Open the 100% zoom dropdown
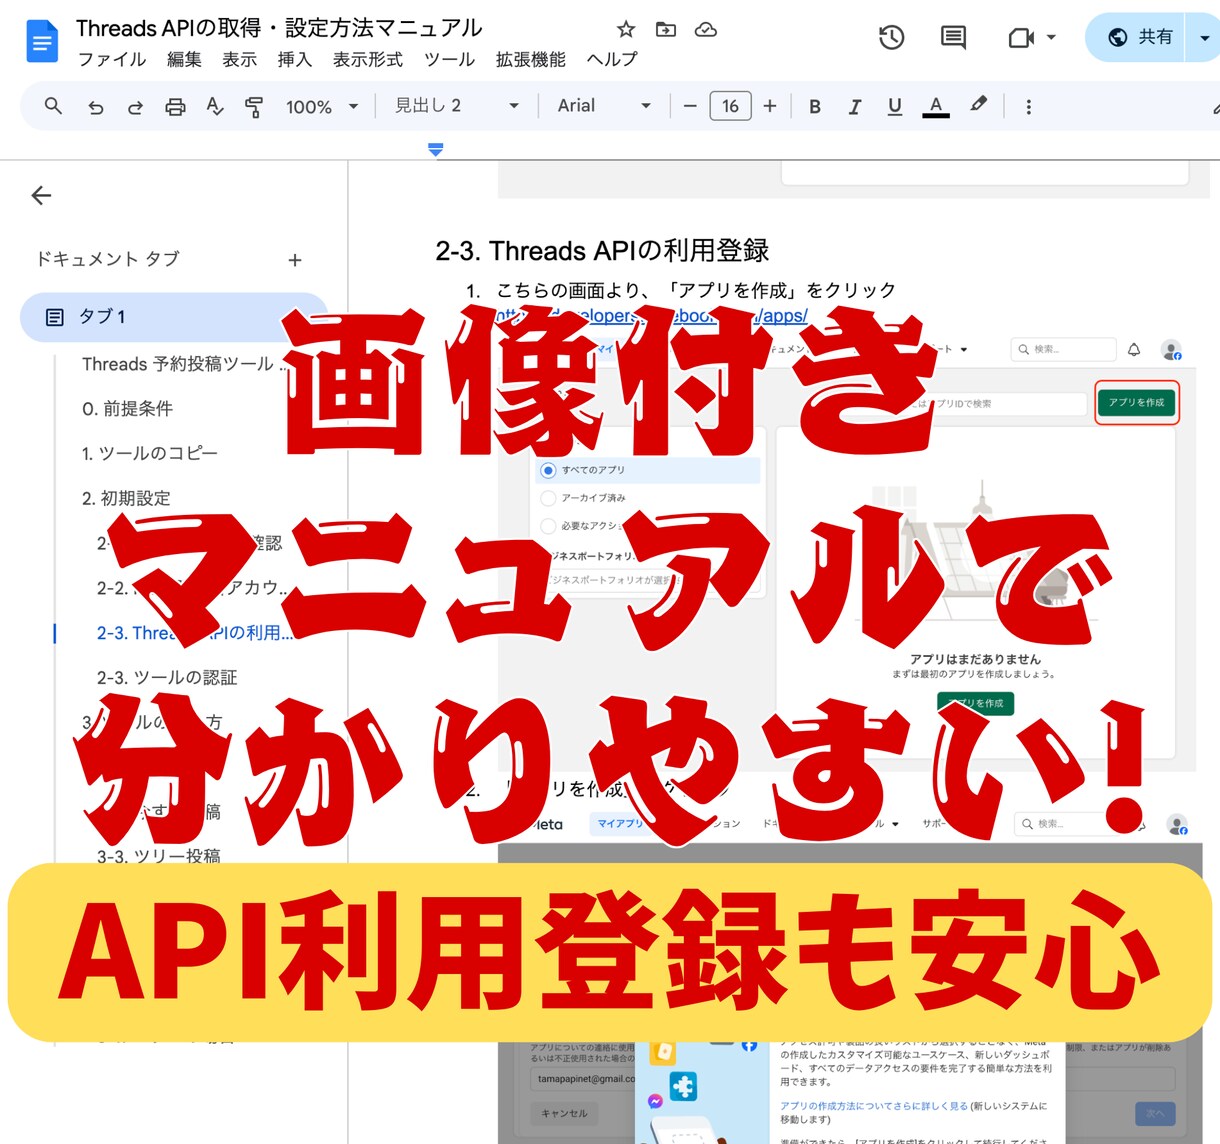This screenshot has height=1144, width=1220. [322, 107]
